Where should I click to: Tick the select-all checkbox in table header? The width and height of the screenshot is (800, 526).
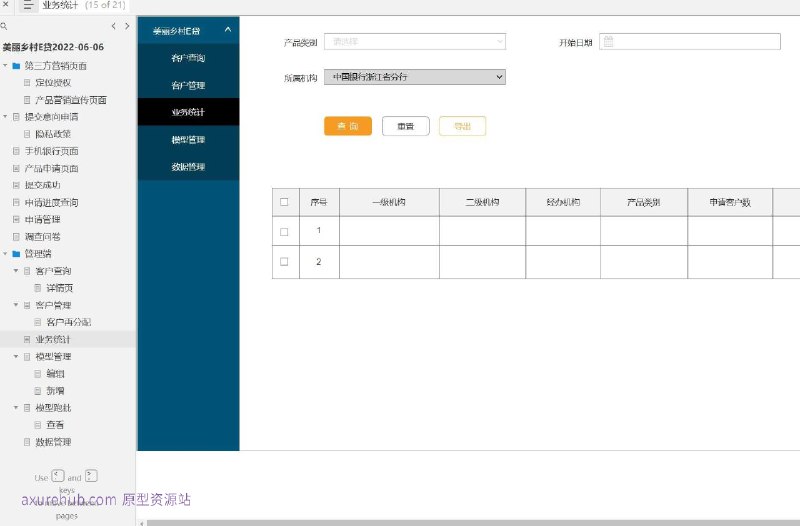click(x=284, y=202)
